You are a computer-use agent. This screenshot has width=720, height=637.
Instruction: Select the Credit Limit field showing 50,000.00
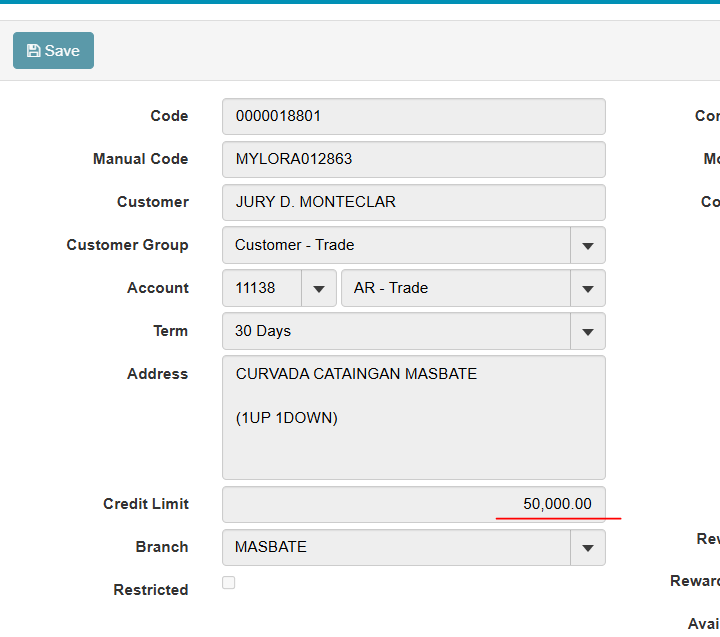[413, 504]
